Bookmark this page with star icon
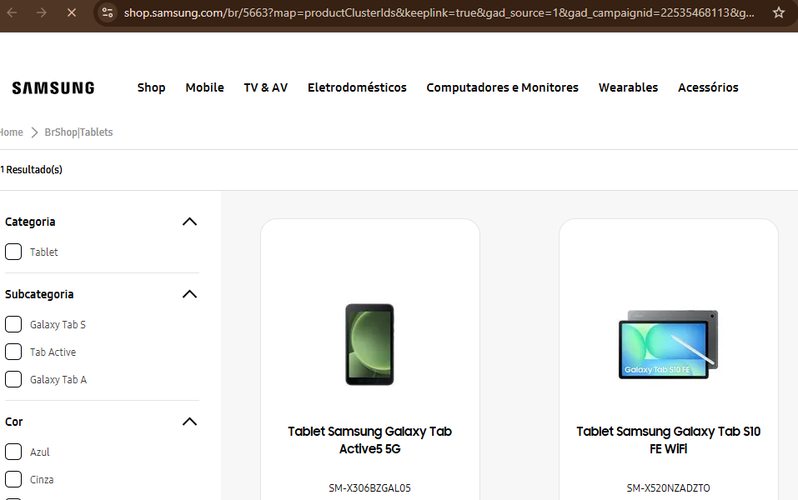Screen dimensions: 798x500 tap(779, 12)
